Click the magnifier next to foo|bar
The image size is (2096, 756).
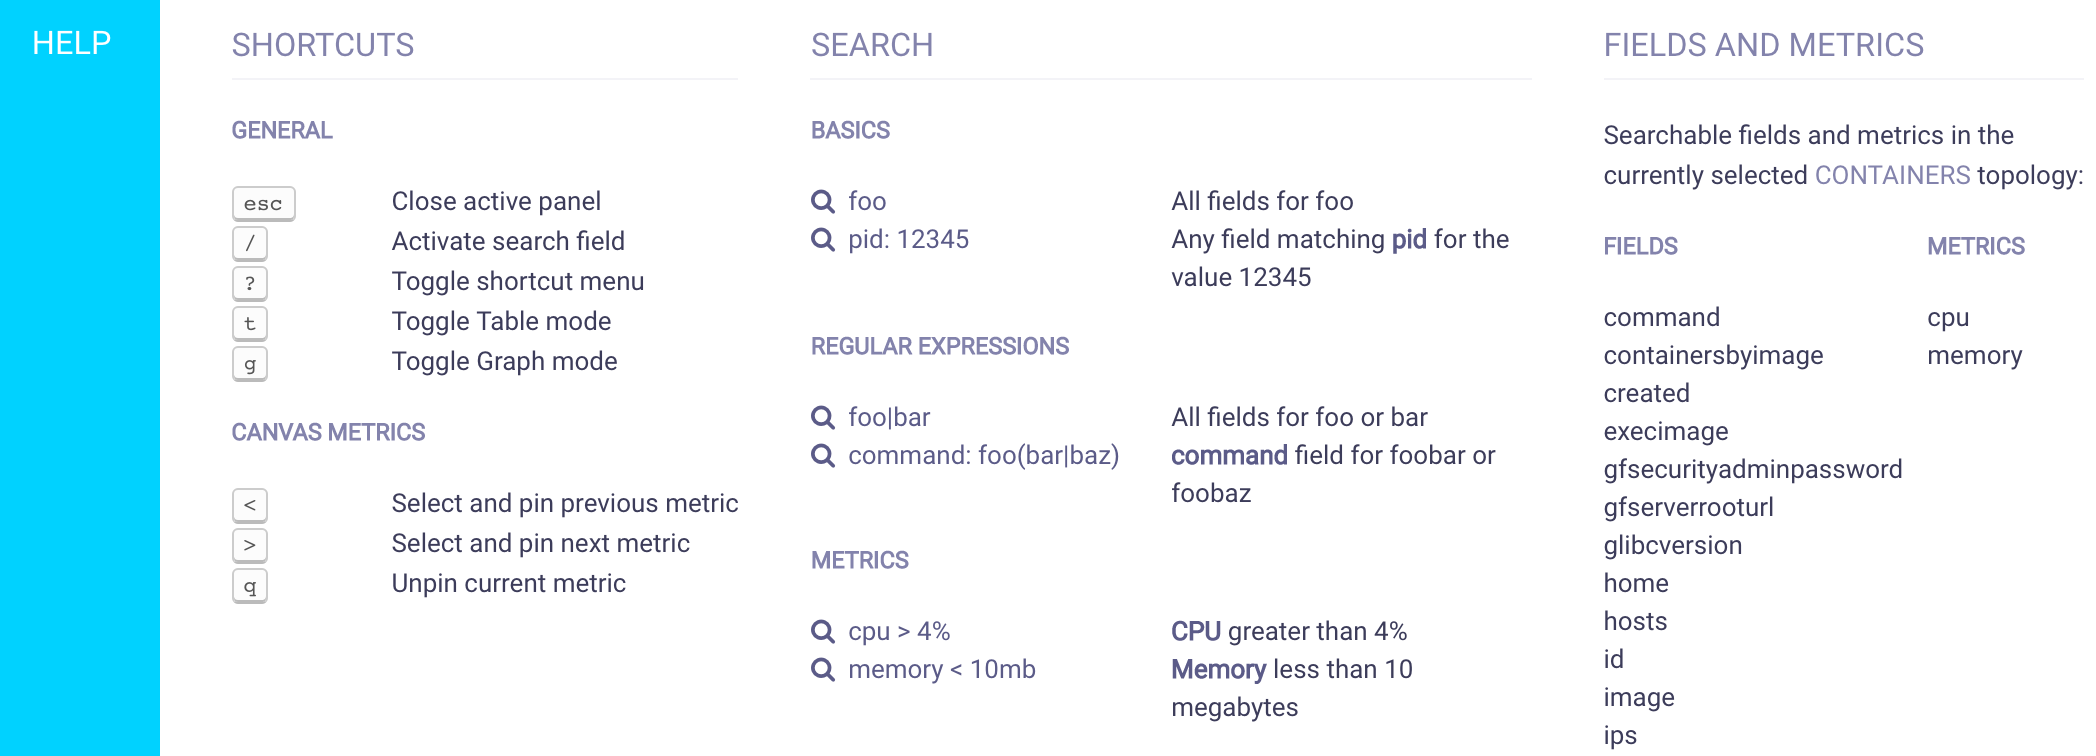(x=823, y=418)
